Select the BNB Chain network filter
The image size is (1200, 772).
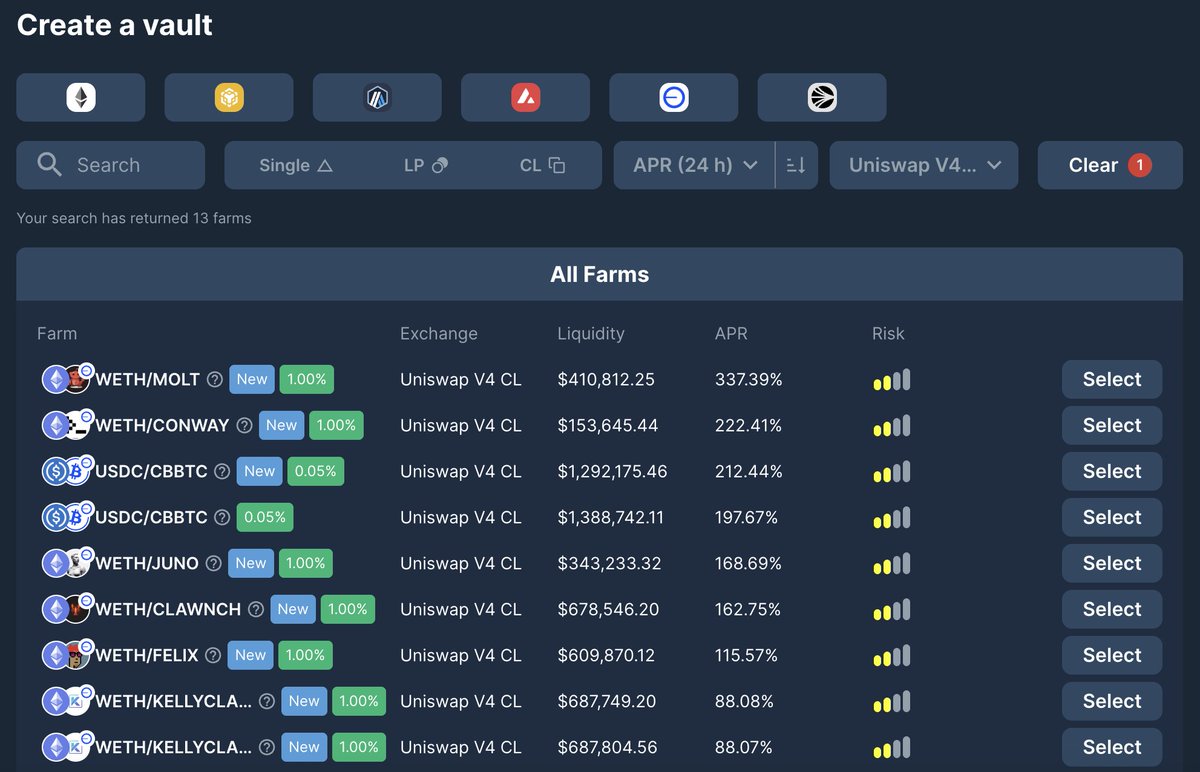(229, 97)
